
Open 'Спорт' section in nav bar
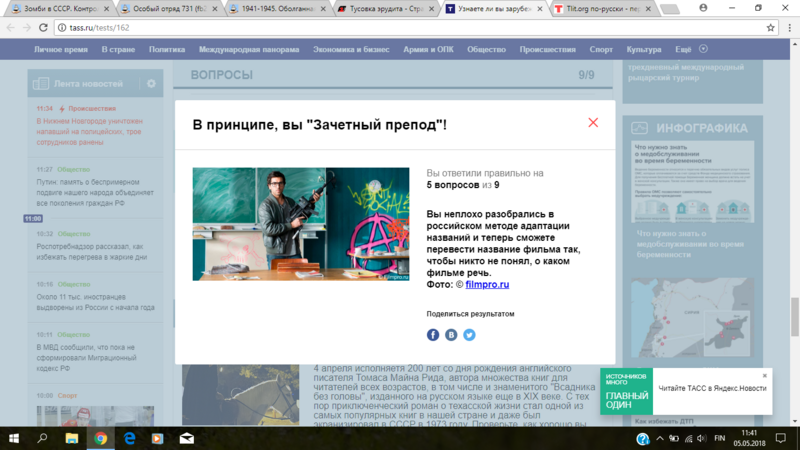tap(601, 49)
